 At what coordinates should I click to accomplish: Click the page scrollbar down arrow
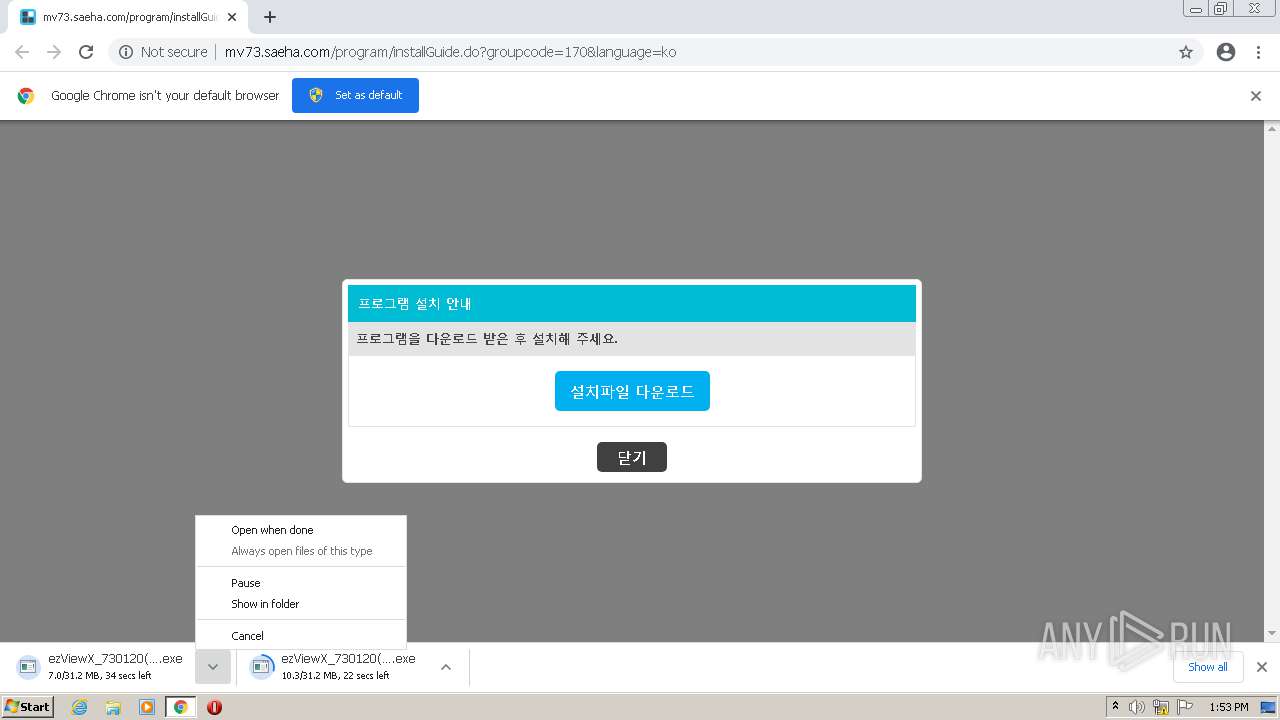click(x=1272, y=633)
